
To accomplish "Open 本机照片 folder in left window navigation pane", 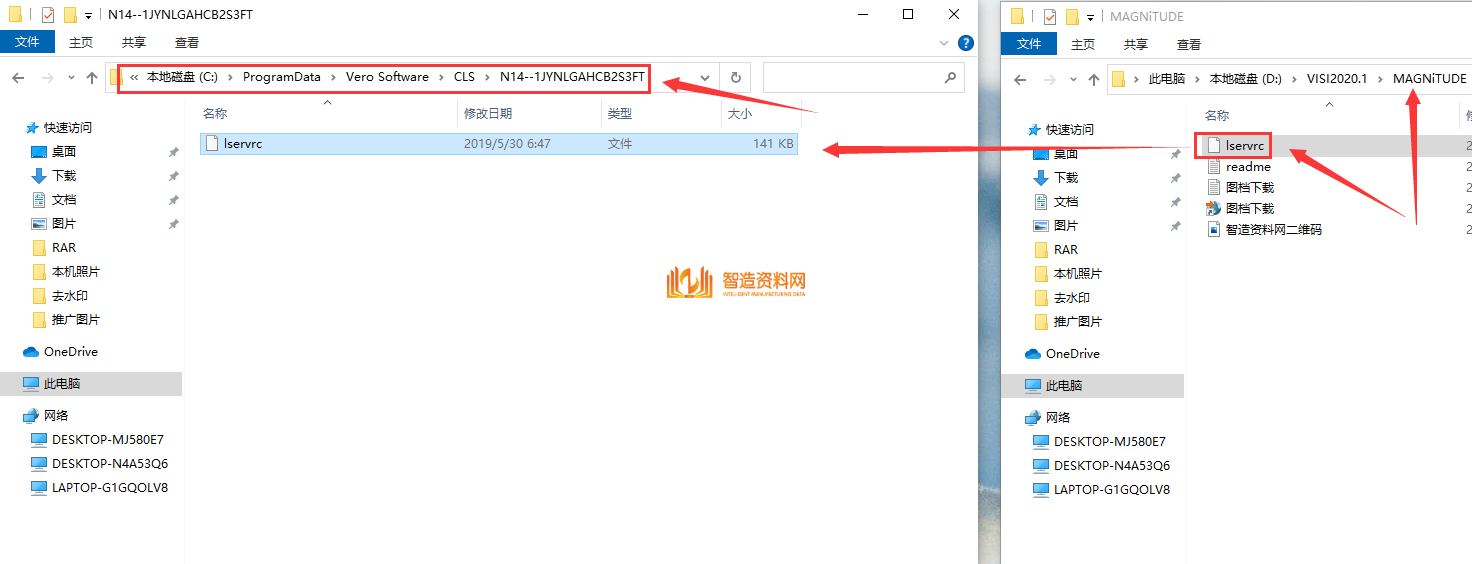I will tap(75, 272).
